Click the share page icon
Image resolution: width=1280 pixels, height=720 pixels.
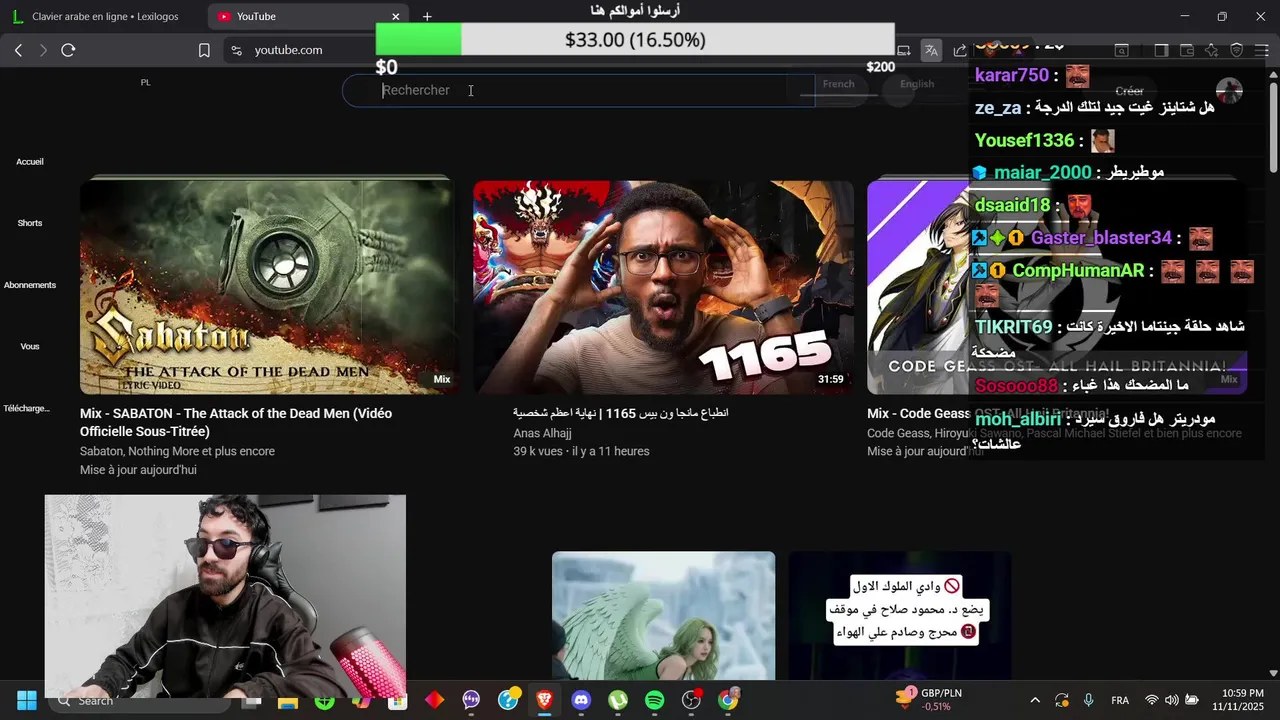point(960,50)
